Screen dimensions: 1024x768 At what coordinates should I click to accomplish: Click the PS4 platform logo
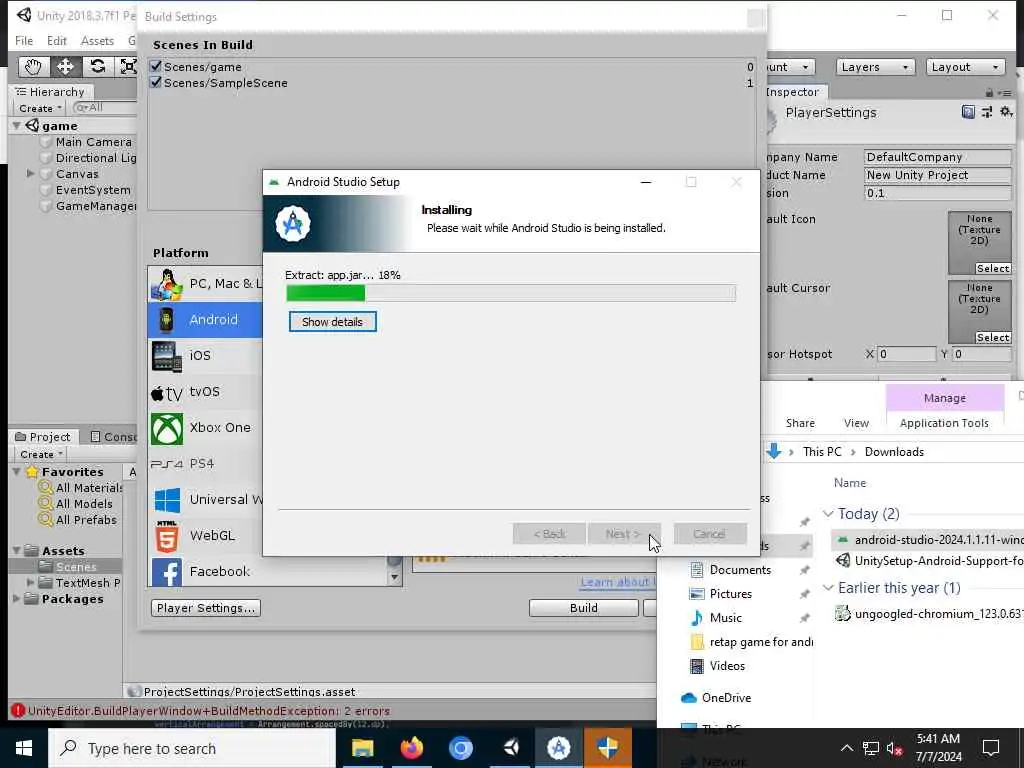(x=167, y=464)
